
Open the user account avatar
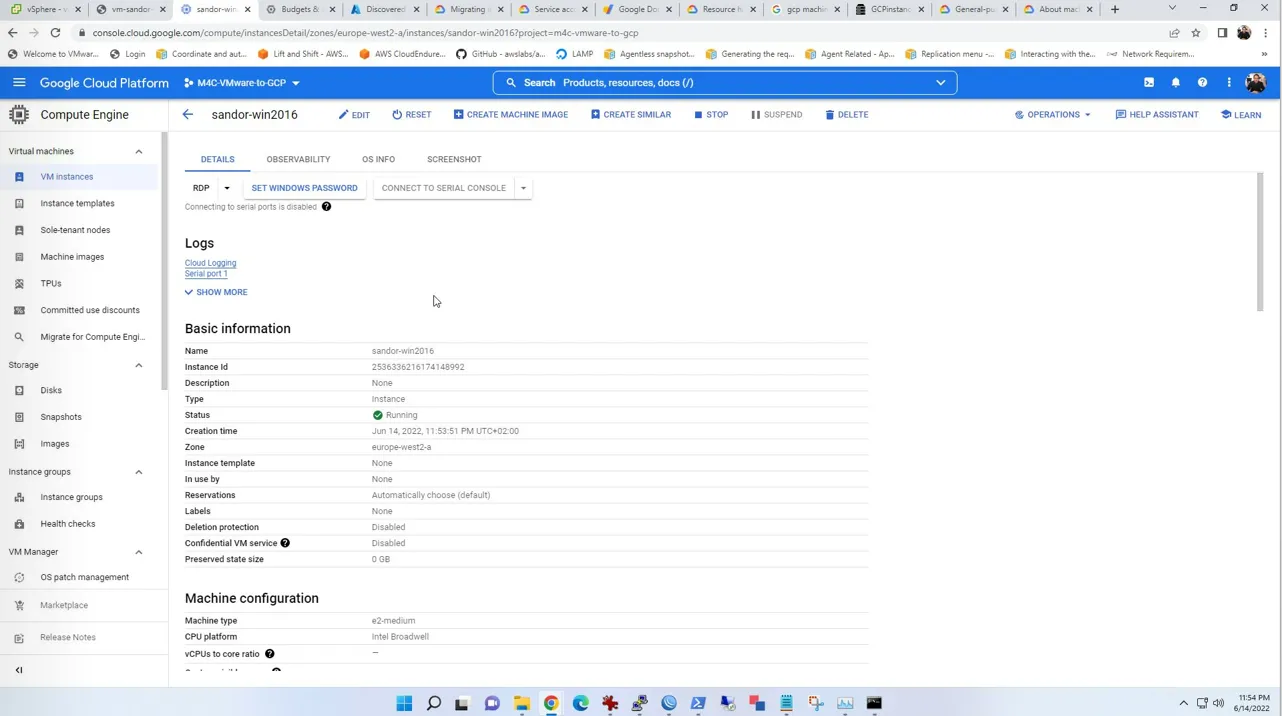tap(1256, 83)
